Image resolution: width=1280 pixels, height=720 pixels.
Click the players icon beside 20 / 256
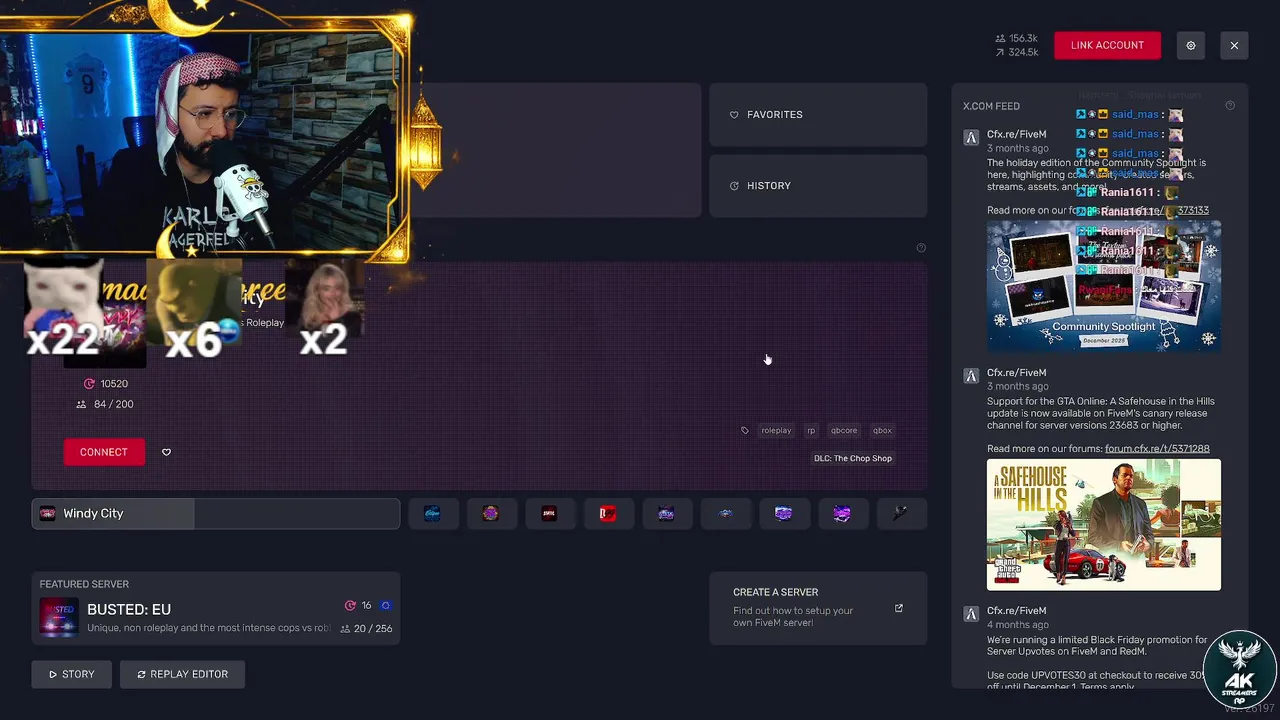pyautogui.click(x=345, y=628)
